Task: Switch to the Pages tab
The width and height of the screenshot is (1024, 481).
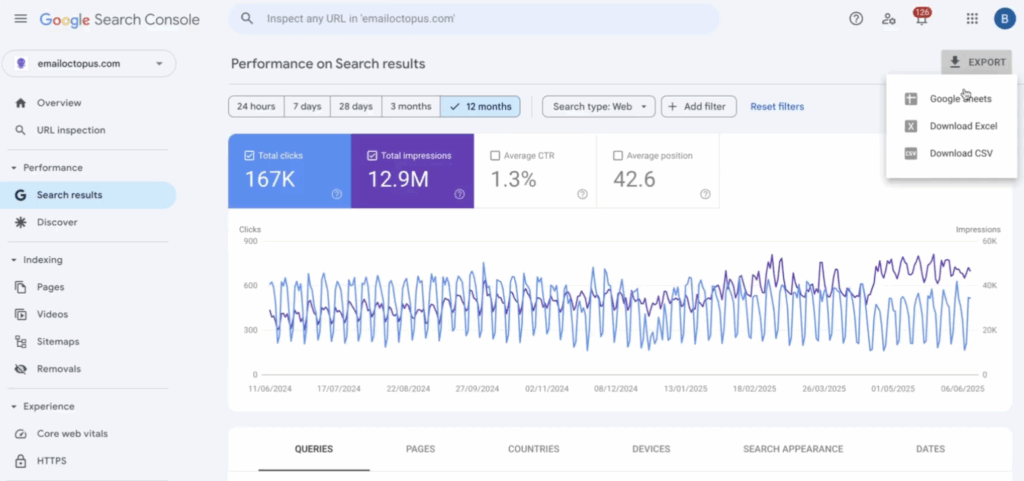Action: click(421, 449)
